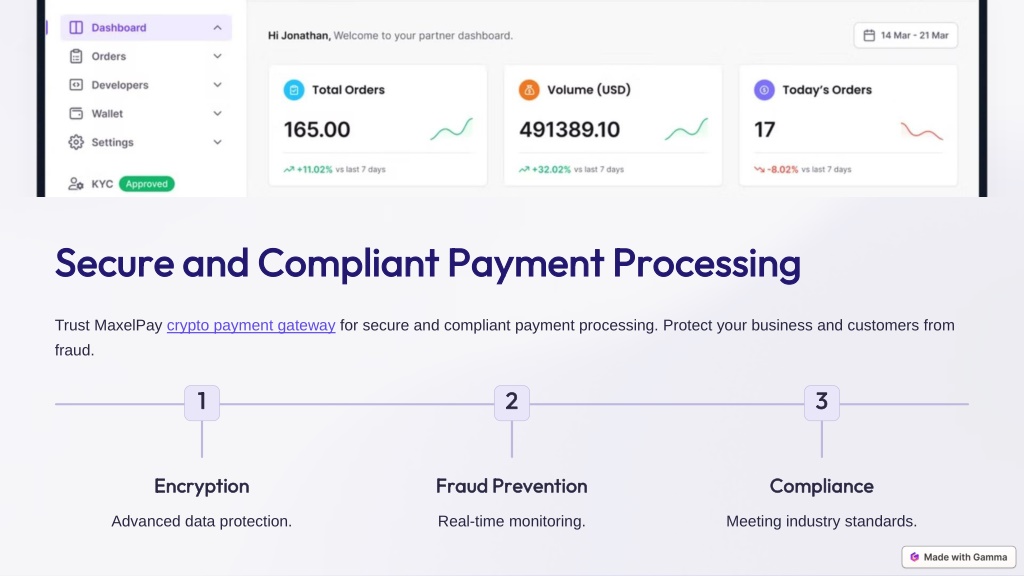Expand the Settings menu chevron
Image resolution: width=1024 pixels, height=576 pixels.
pyautogui.click(x=217, y=142)
